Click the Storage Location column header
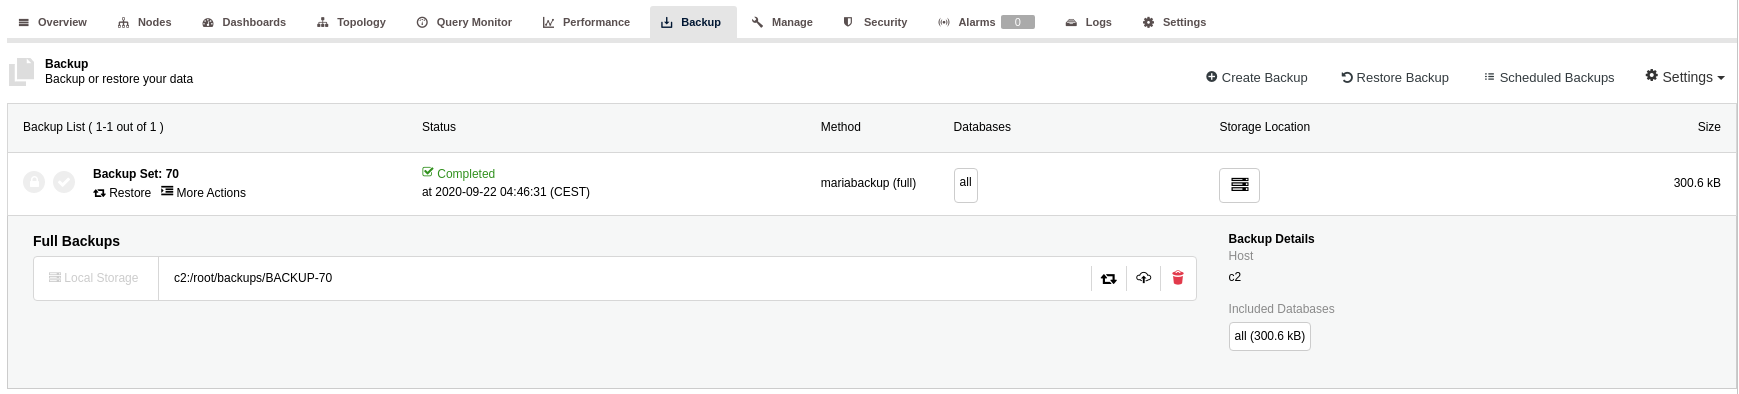This screenshot has width=1739, height=394. pos(1265,127)
